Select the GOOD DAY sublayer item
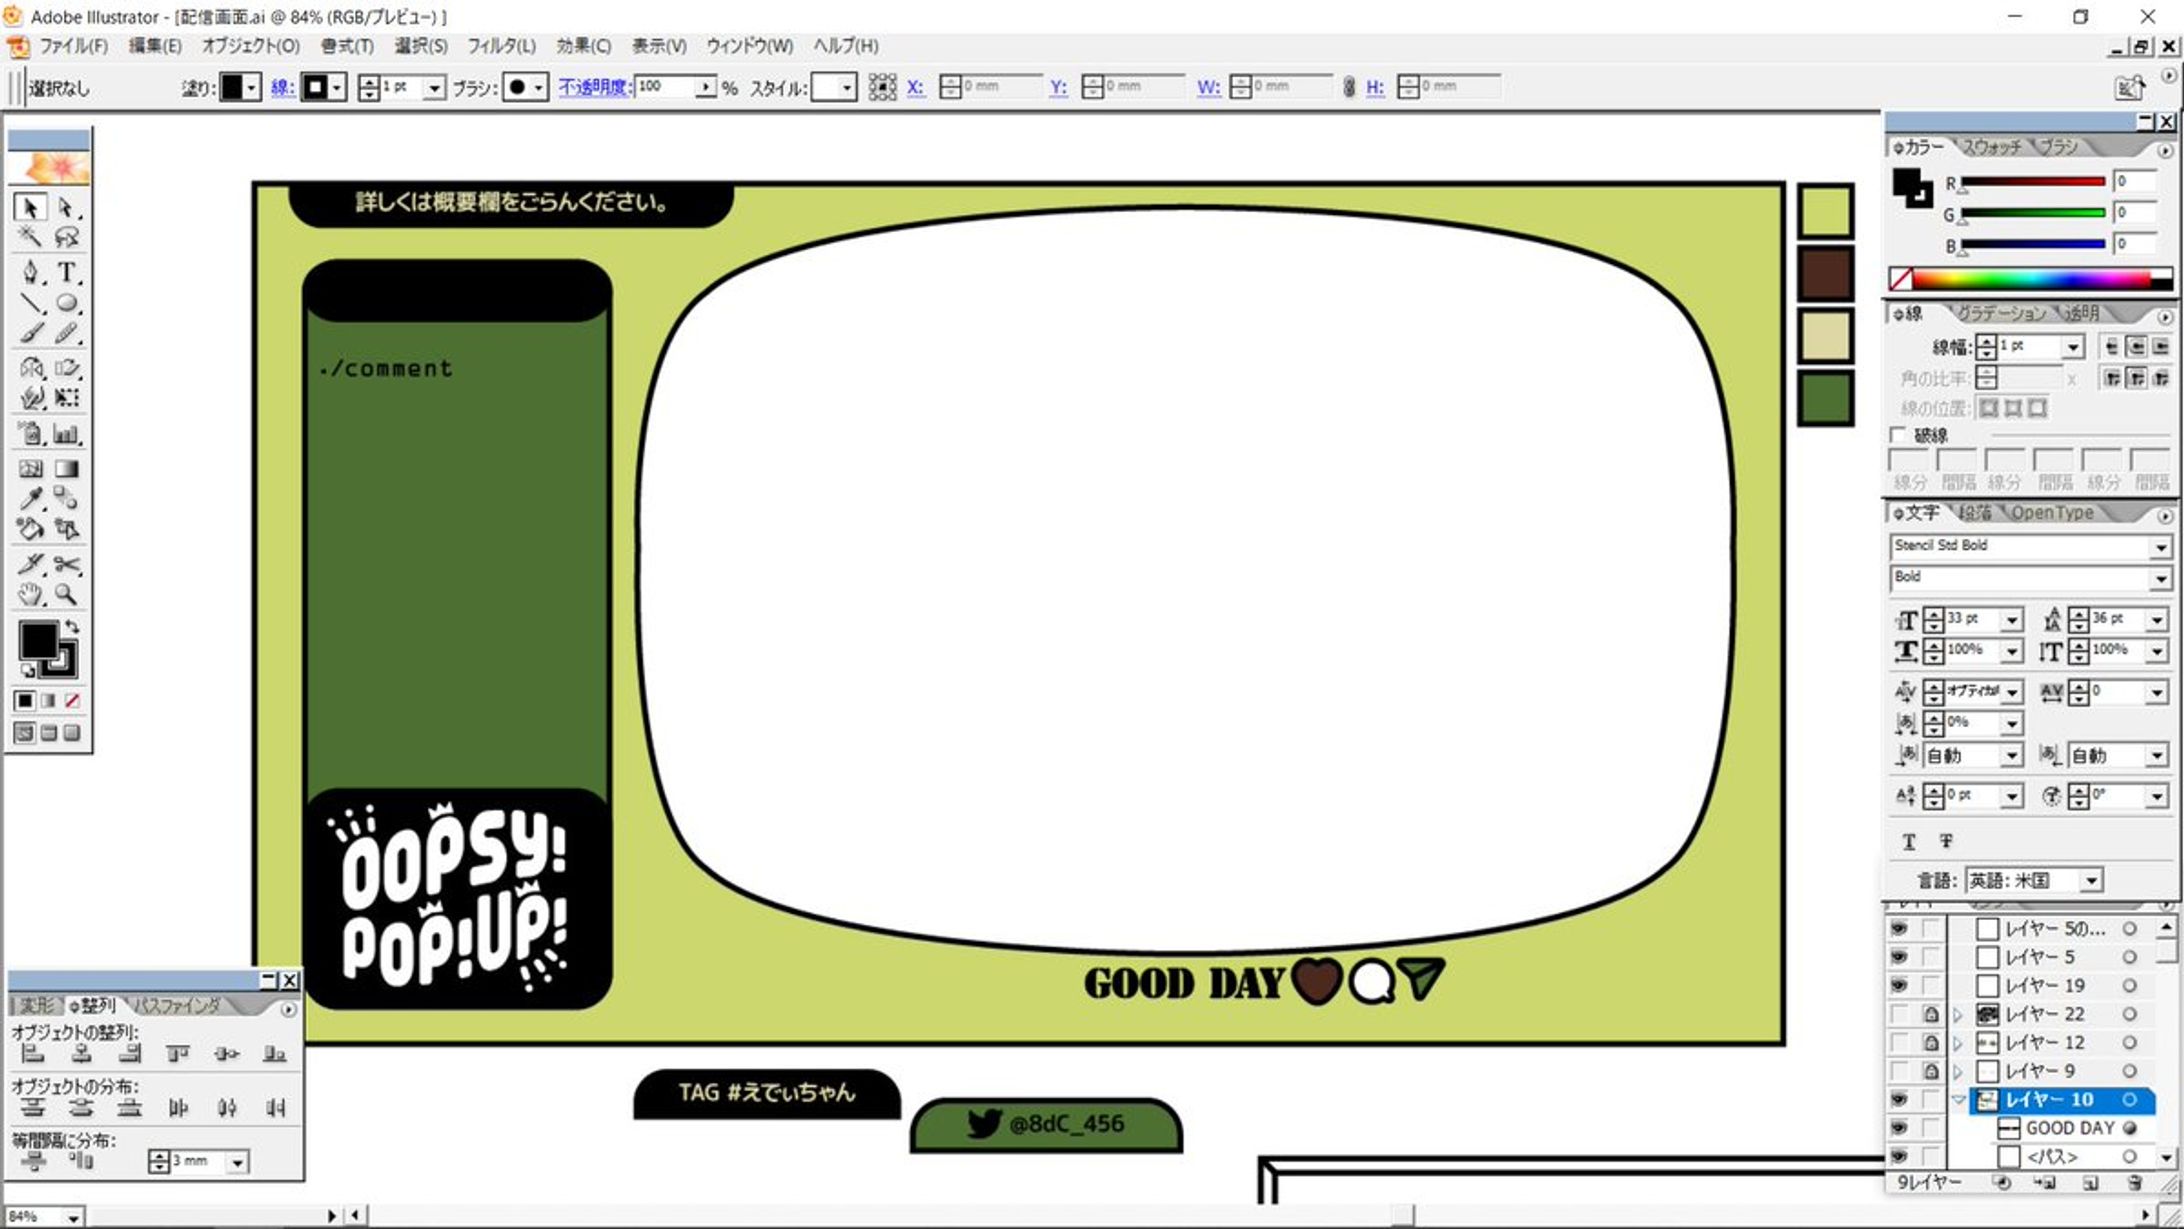This screenshot has width=2184, height=1229. 2069,1128
